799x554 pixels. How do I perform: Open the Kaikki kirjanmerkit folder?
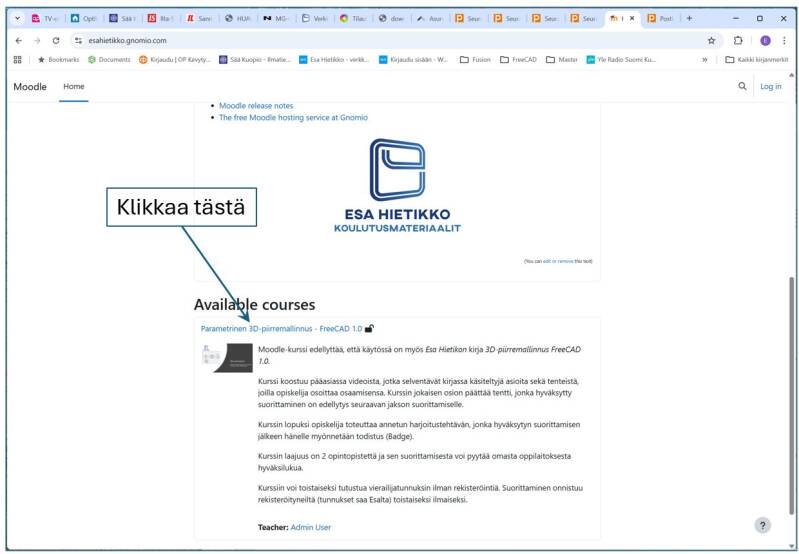[x=757, y=60]
